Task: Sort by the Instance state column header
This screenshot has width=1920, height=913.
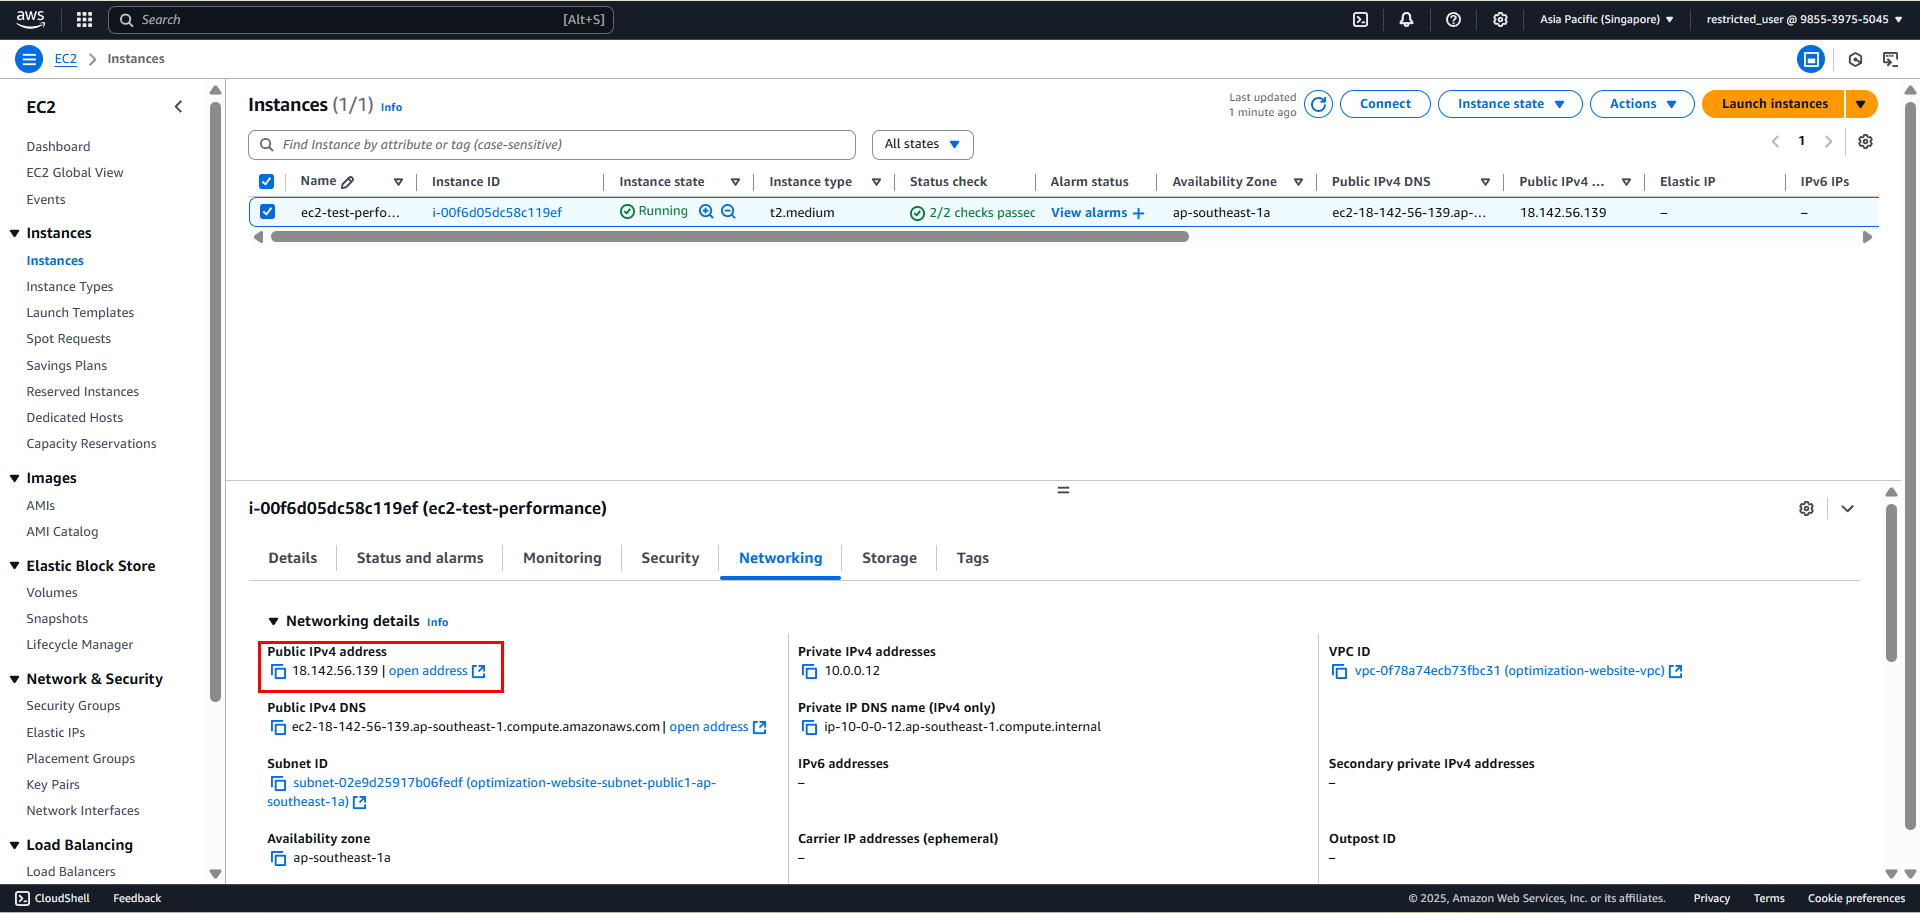Action: (x=661, y=182)
